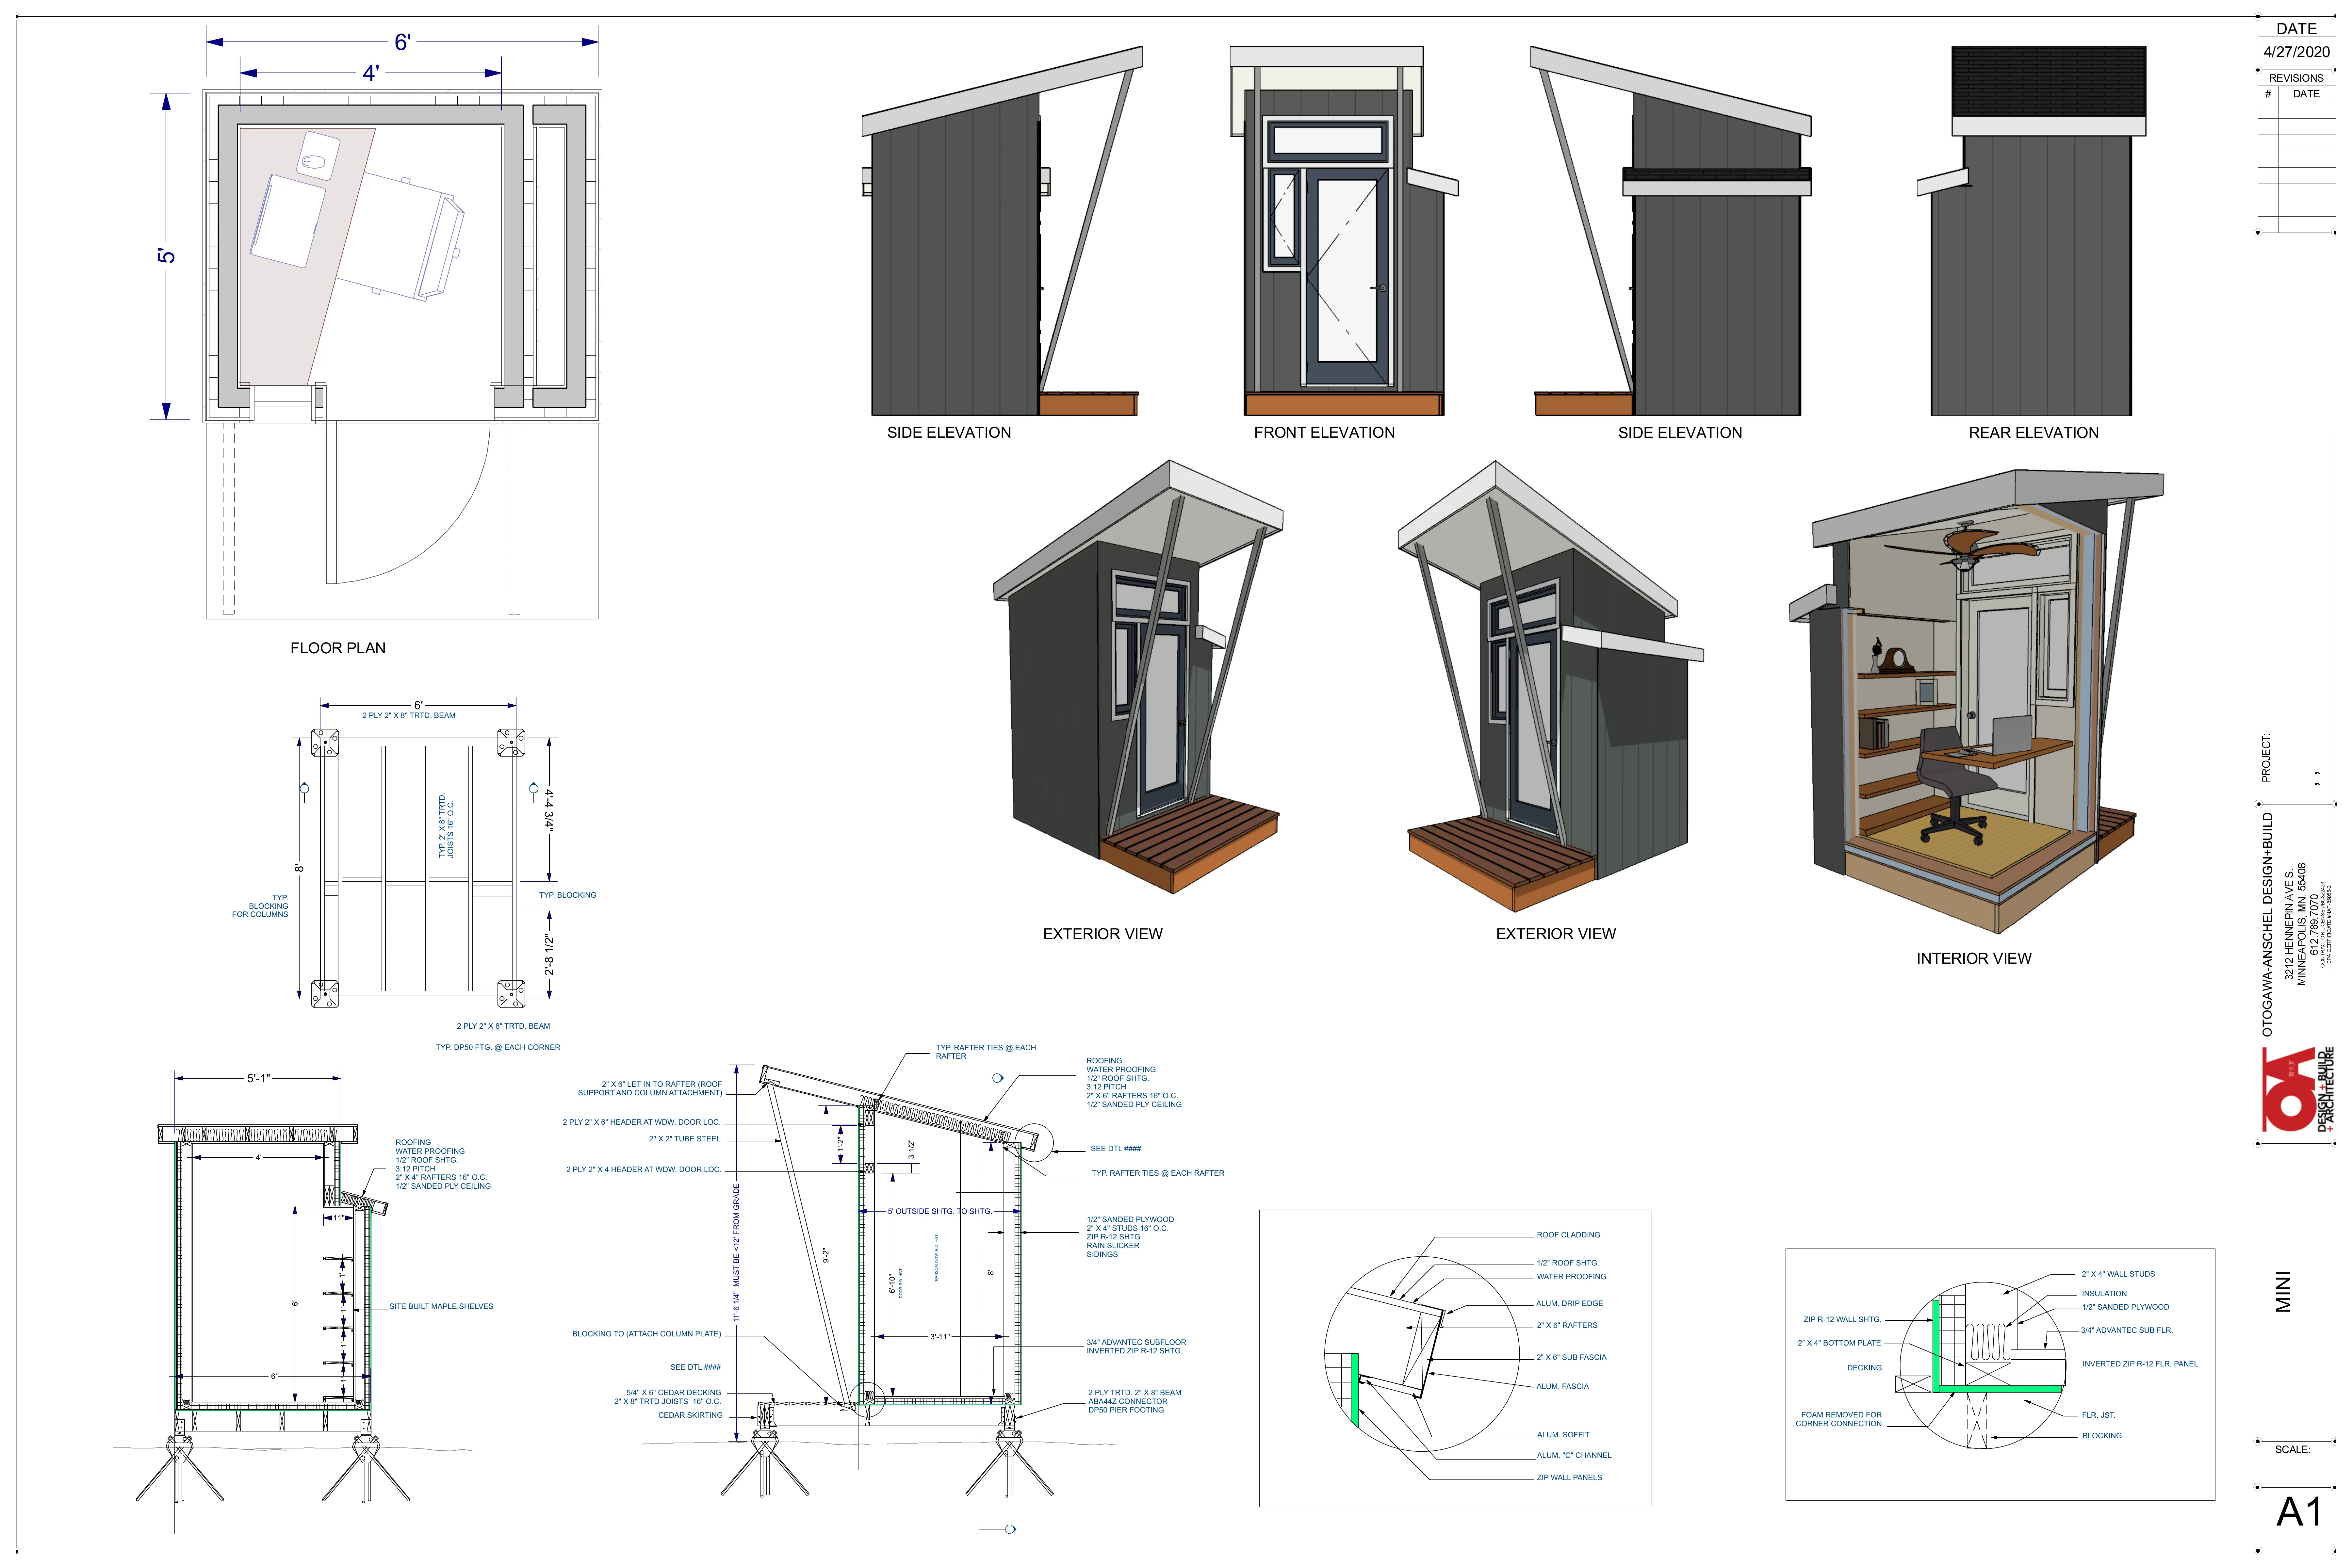
Task: Click the TYP. DP50 FTG. @ EACH CORNER note
Action: (498, 1047)
